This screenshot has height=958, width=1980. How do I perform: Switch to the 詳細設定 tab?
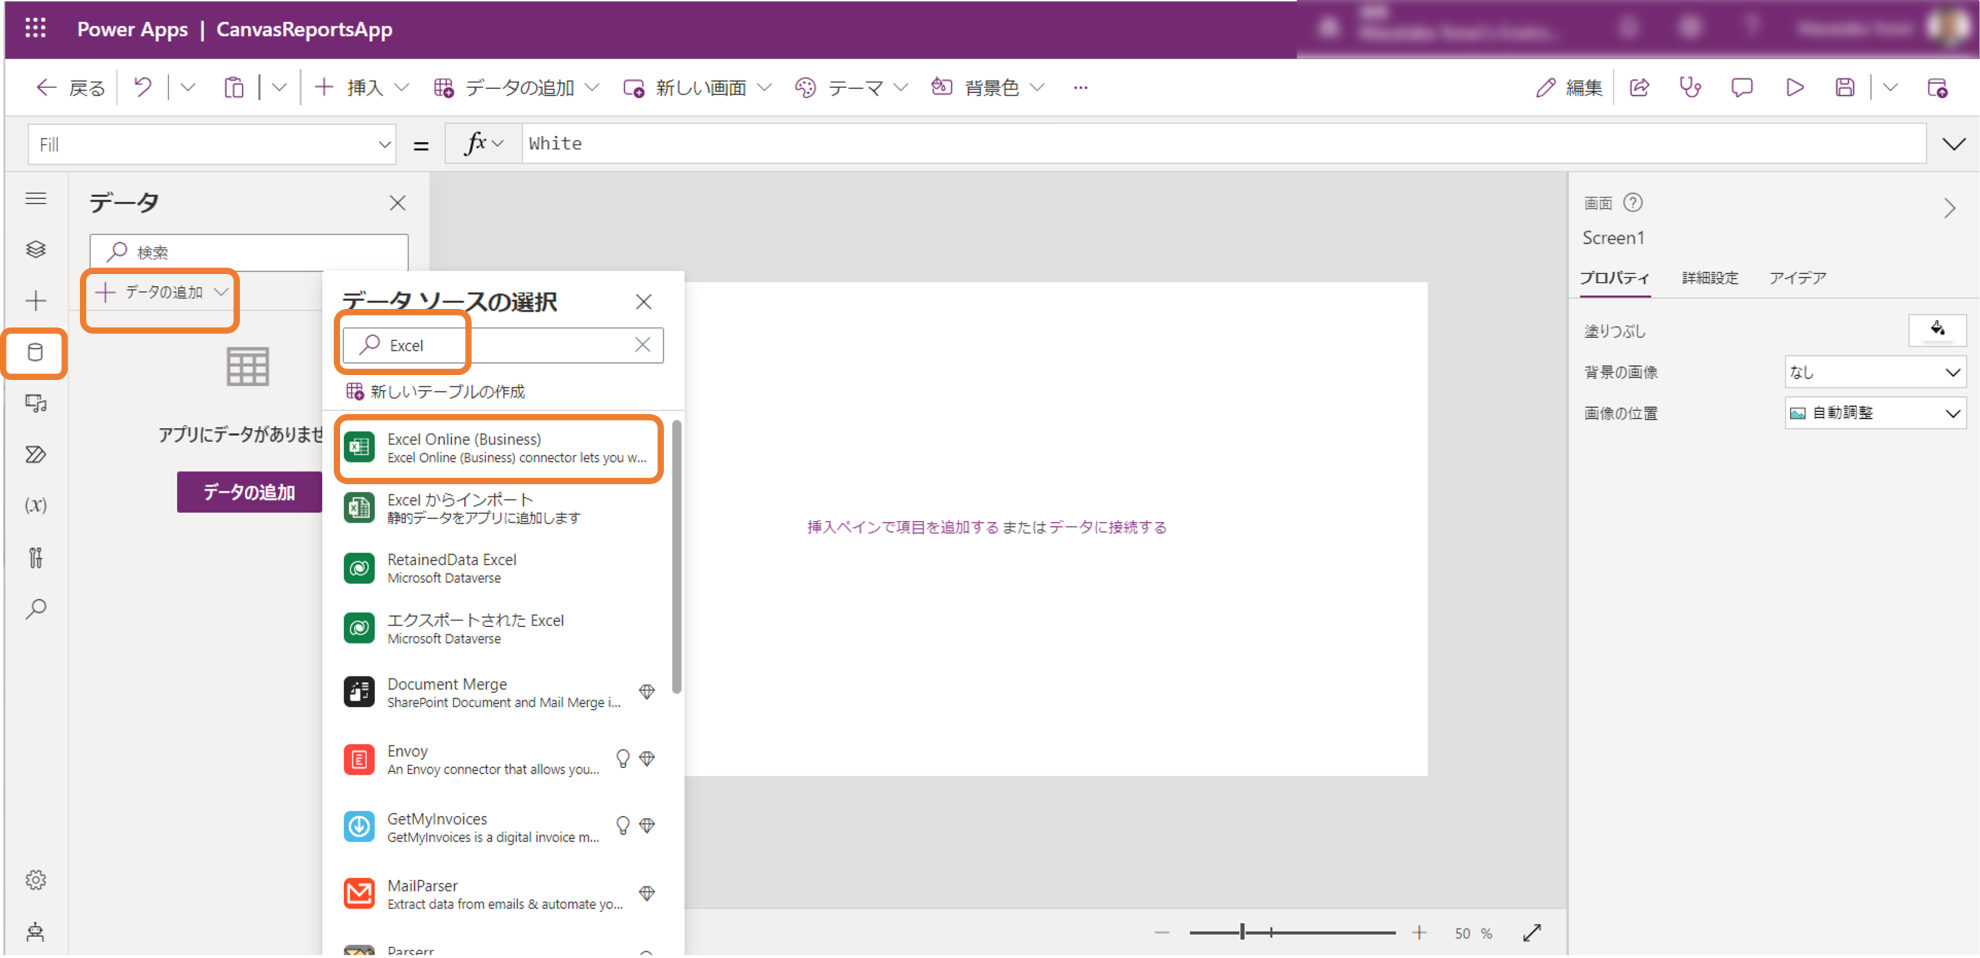point(1710,278)
